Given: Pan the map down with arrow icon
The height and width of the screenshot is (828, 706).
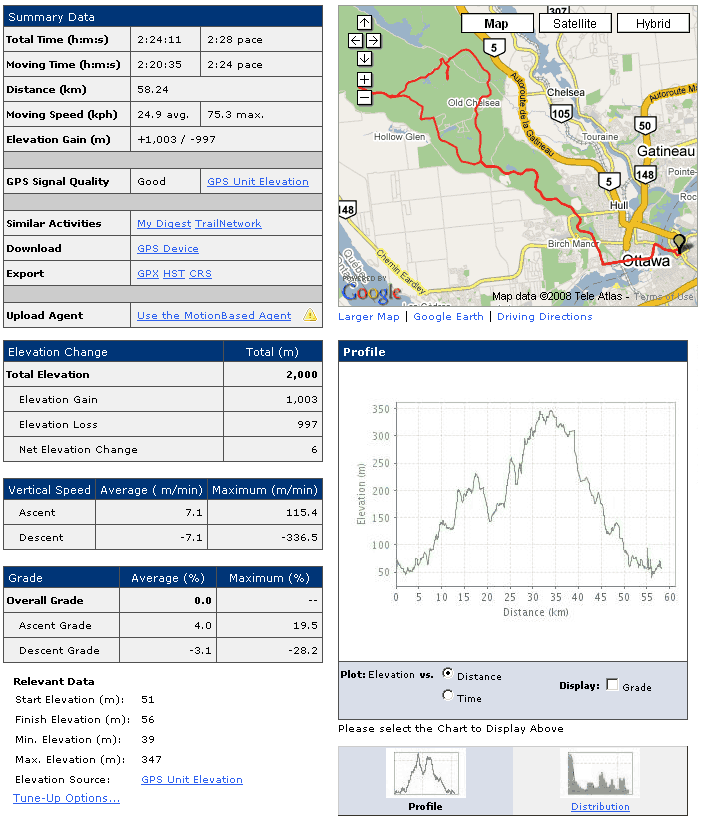Looking at the screenshot, I should point(364,59).
